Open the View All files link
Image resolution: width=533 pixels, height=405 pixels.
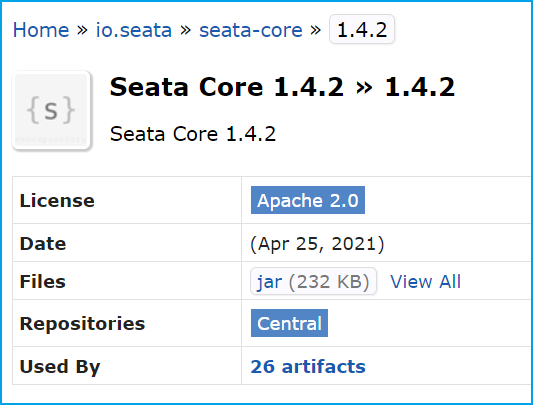425,282
